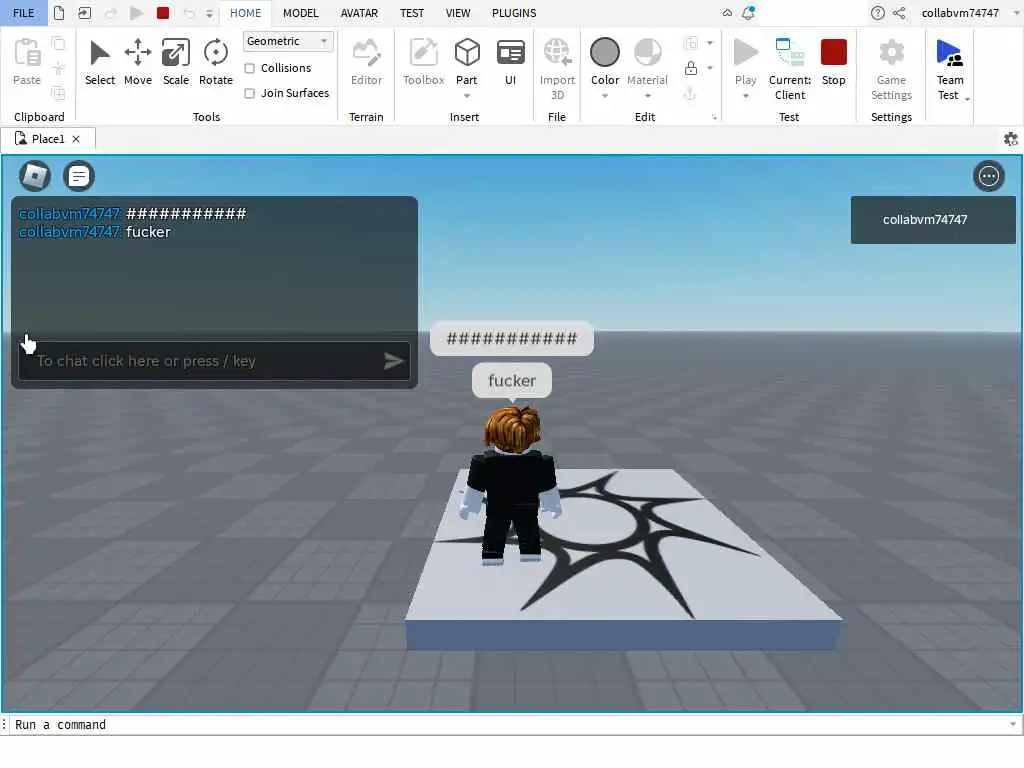Viewport: 1024px width, 768px height.
Task: Open the Roblox menu icon in viewport
Action: (x=35, y=176)
